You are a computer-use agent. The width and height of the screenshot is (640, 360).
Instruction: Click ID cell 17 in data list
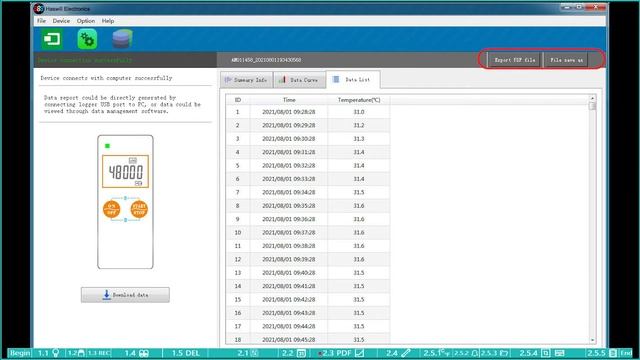click(x=238, y=326)
